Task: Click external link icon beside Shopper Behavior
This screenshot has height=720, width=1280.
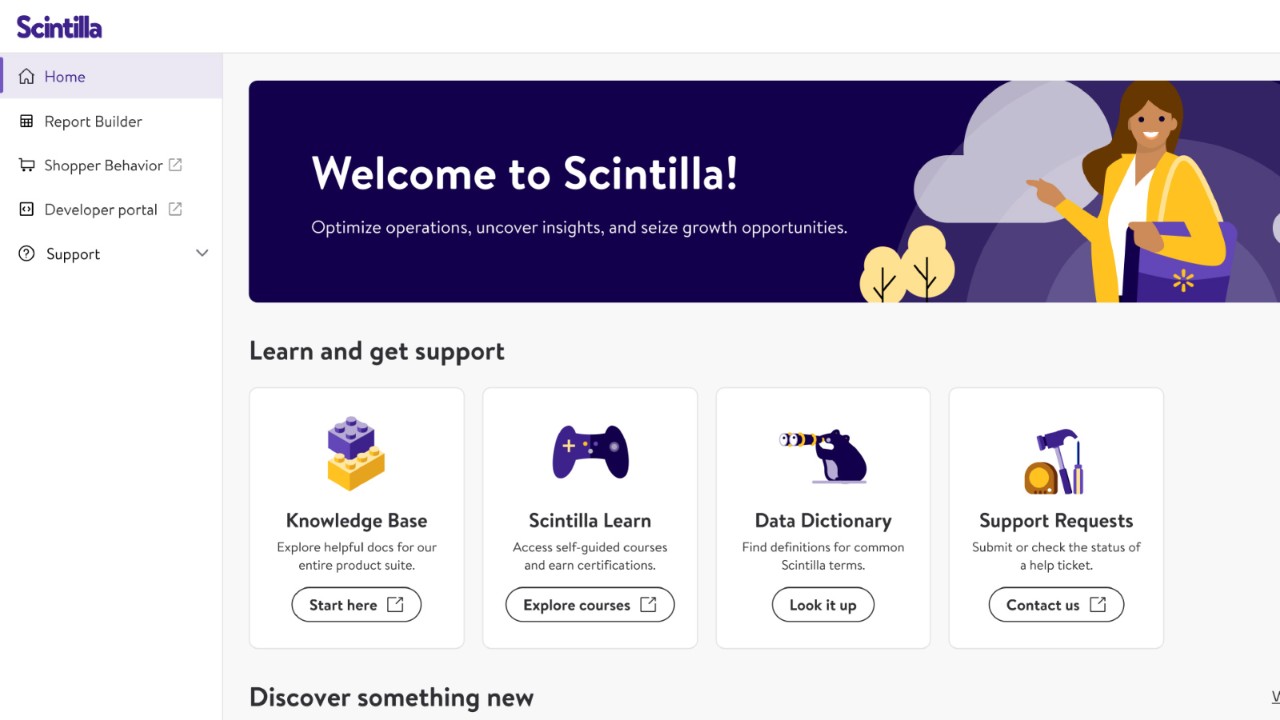Action: click(175, 165)
